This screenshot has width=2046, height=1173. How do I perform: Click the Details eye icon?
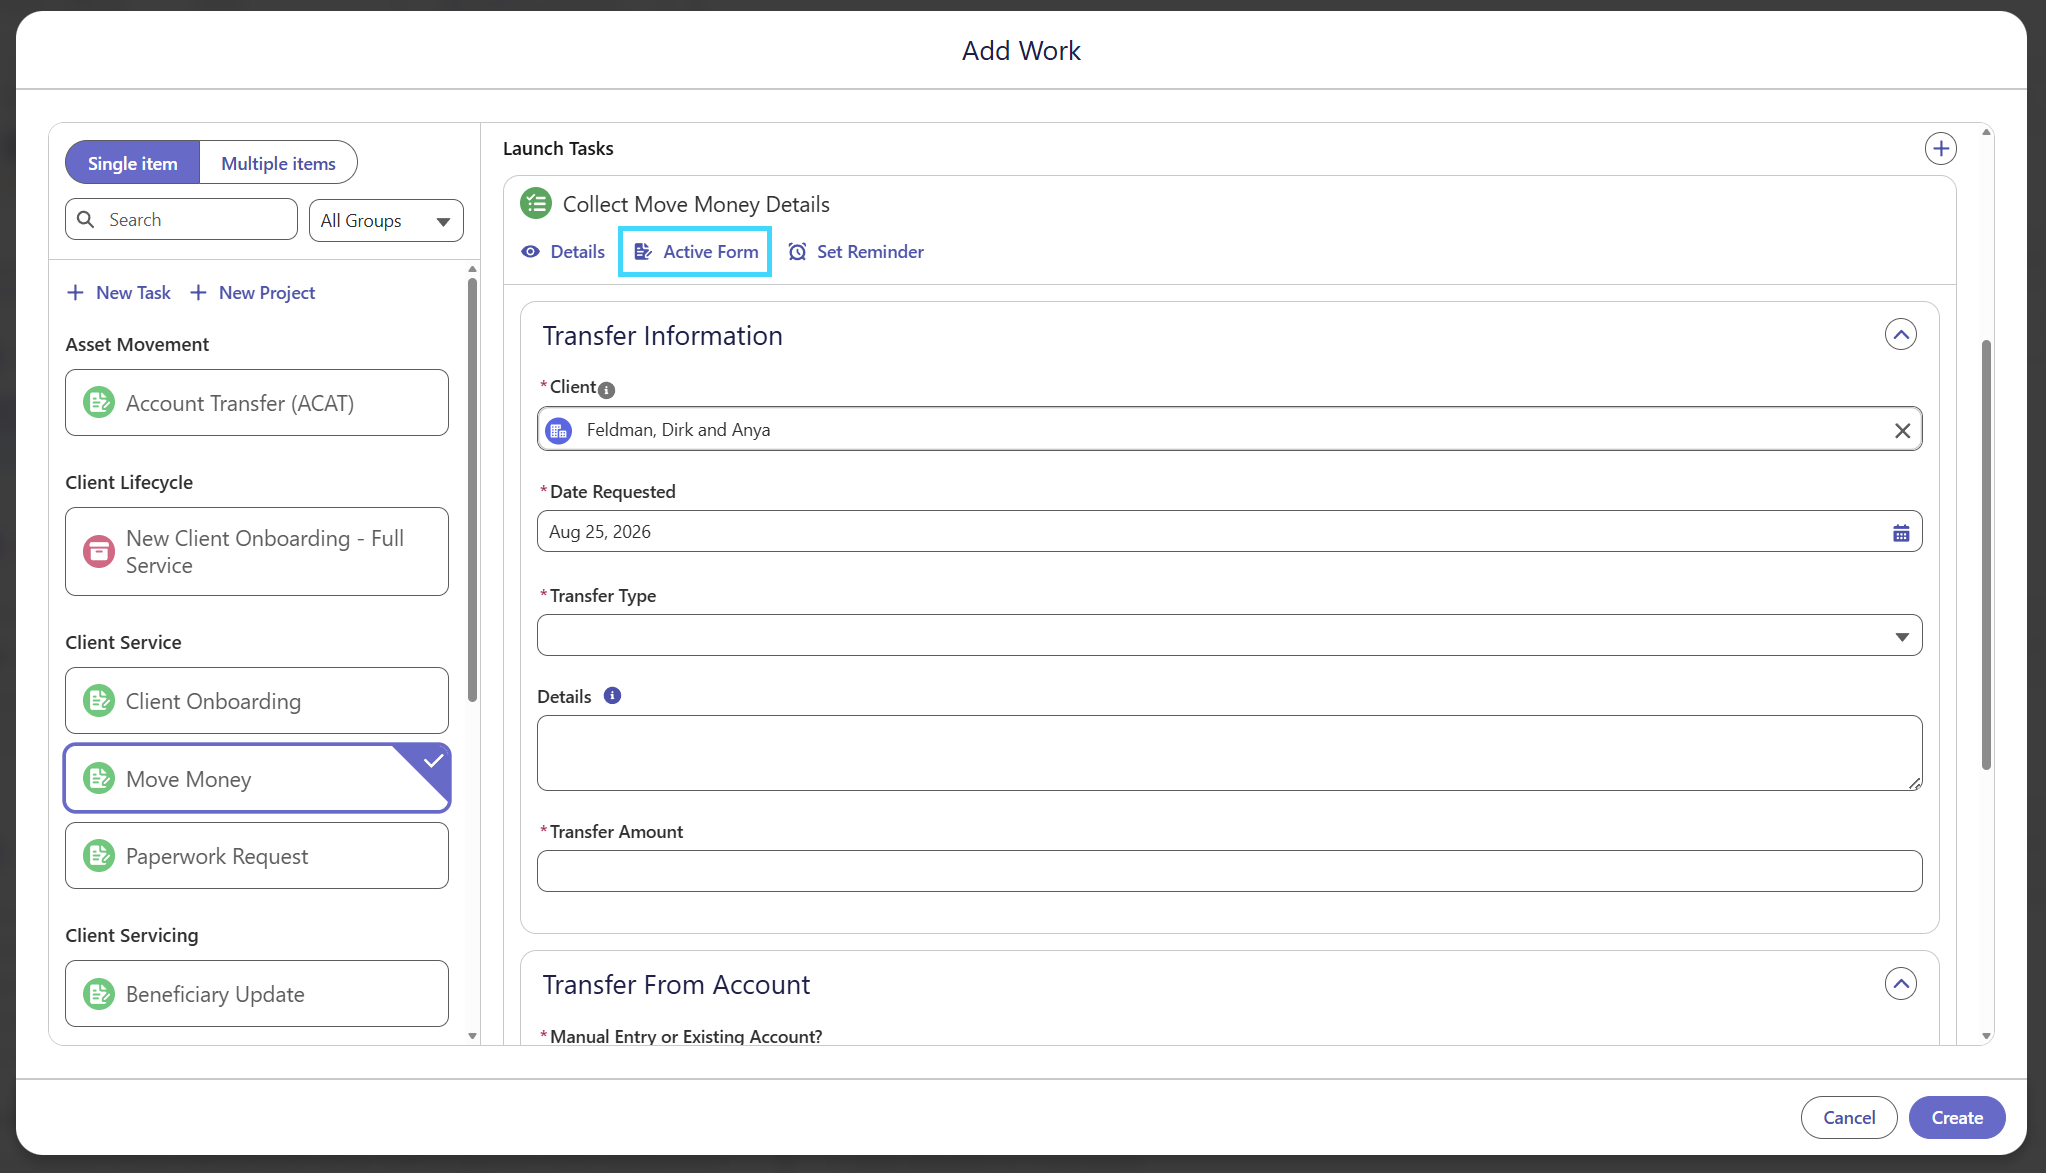pyautogui.click(x=530, y=252)
